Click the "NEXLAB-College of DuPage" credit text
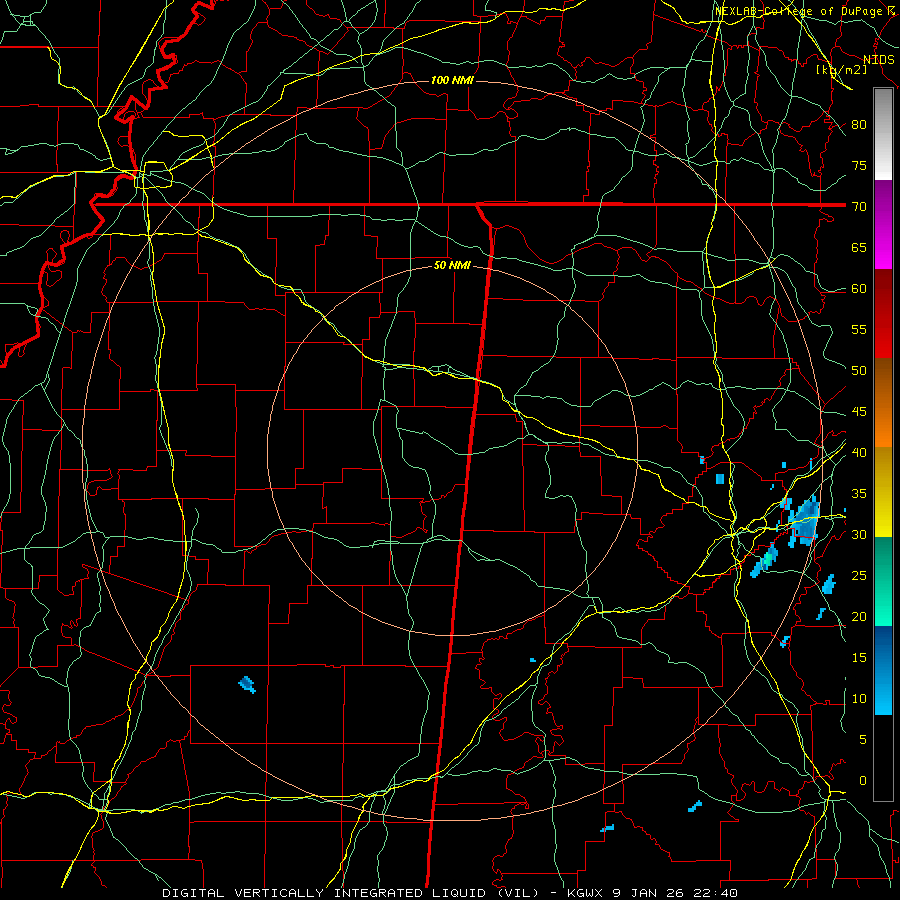This screenshot has width=900, height=900. [x=800, y=11]
